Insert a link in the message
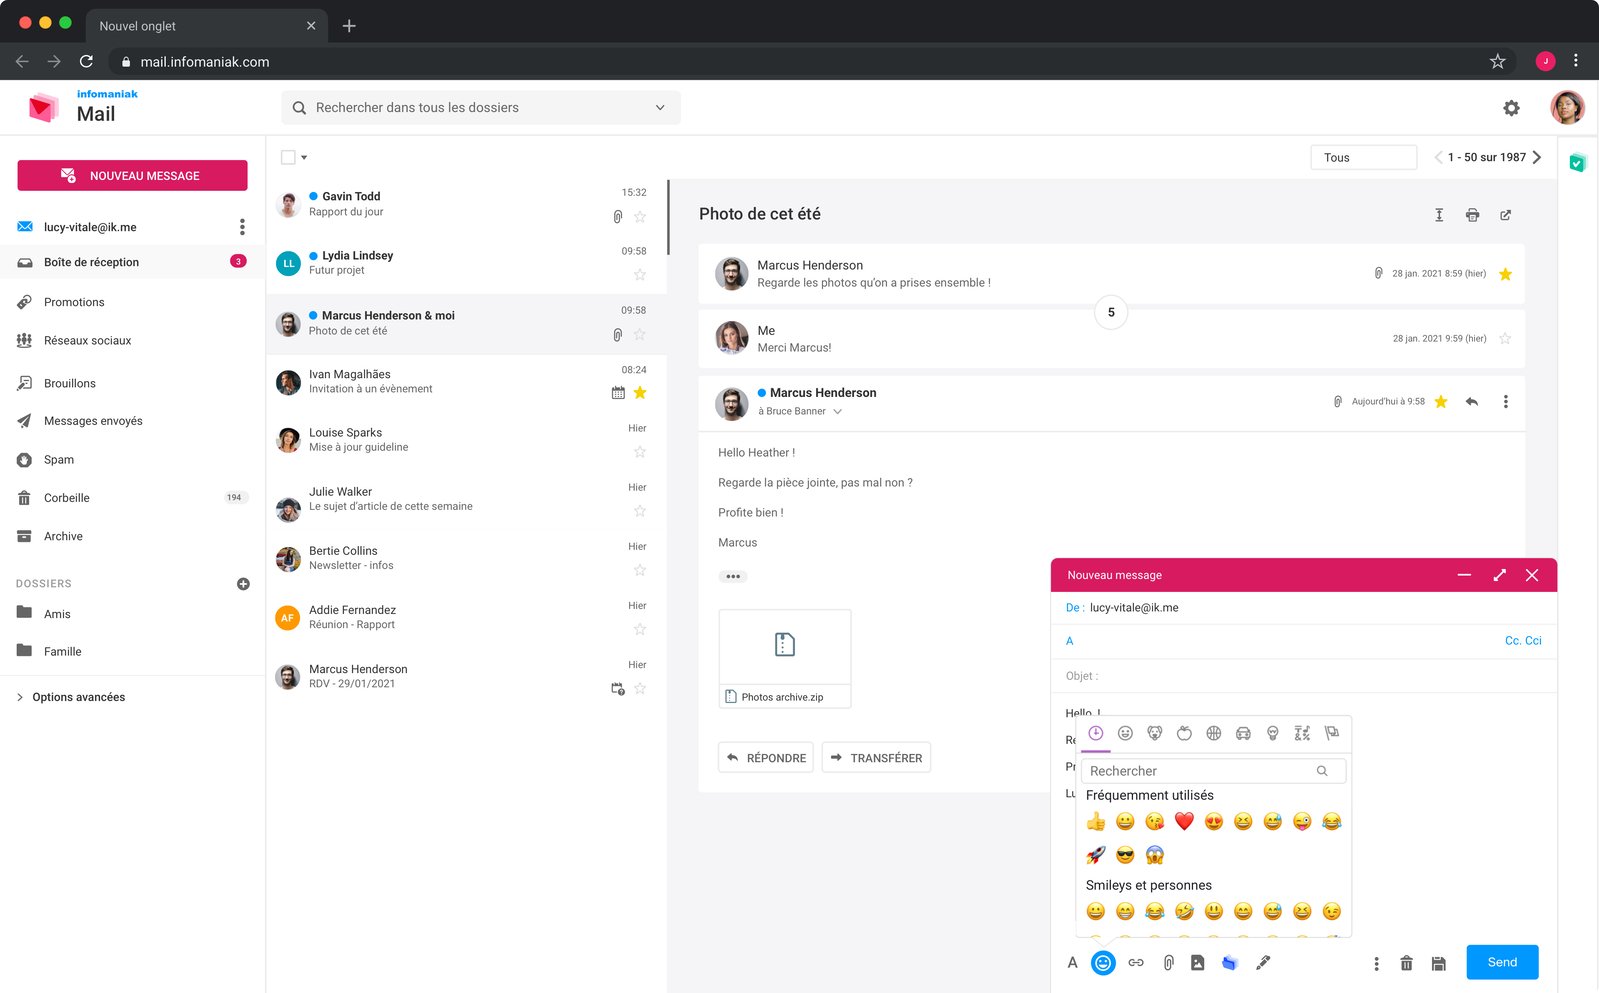Screen dimensions: 1599x993 1136,963
